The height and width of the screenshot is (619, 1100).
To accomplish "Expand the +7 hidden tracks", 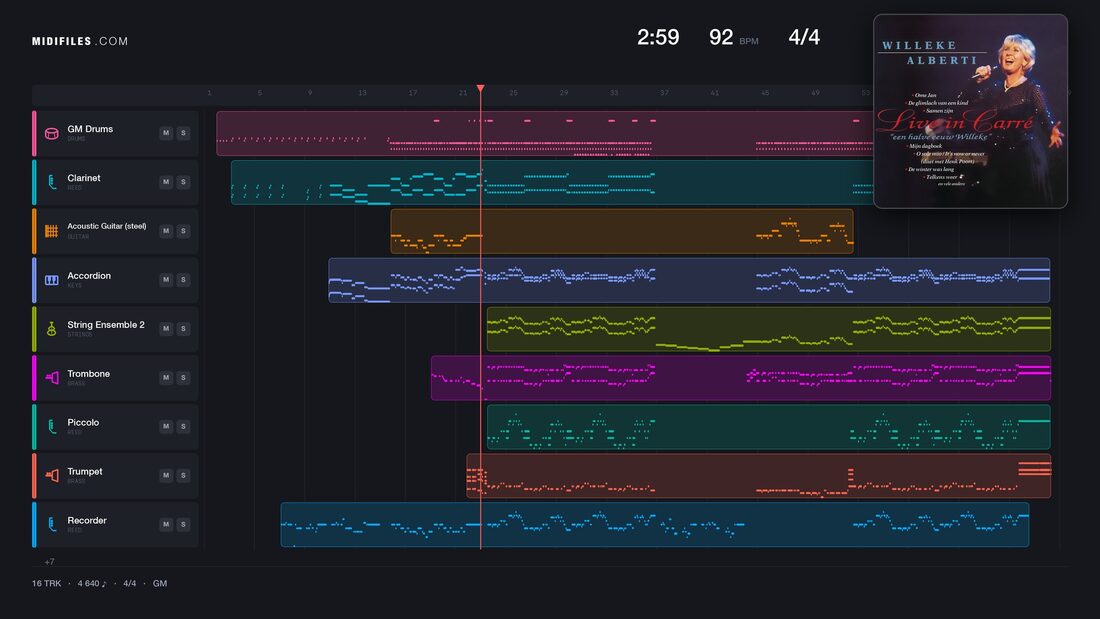I will (x=49, y=561).
